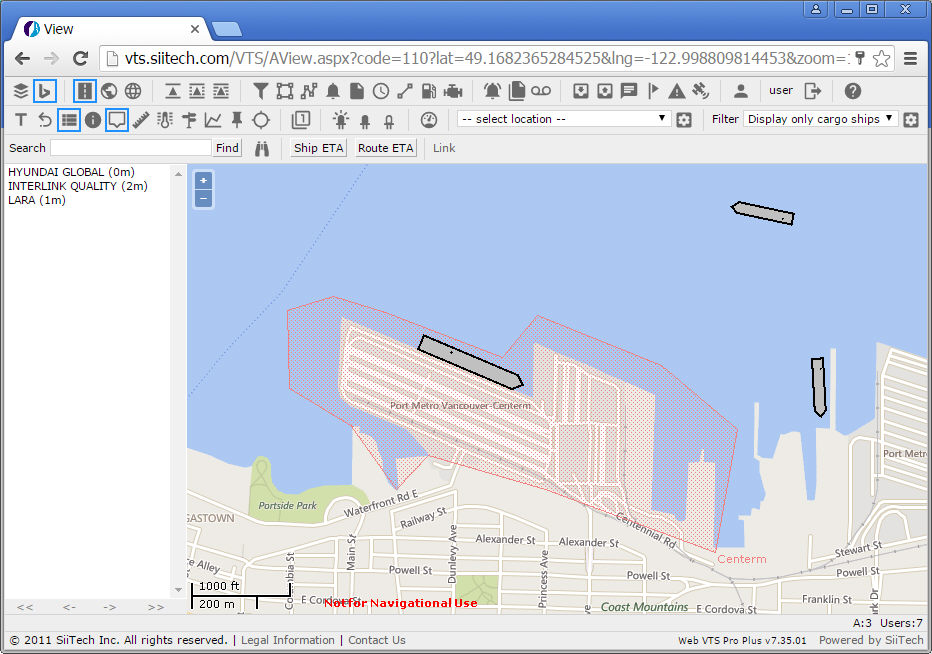
Task: Toggle the flashing beacon light icon
Action: tap(341, 120)
